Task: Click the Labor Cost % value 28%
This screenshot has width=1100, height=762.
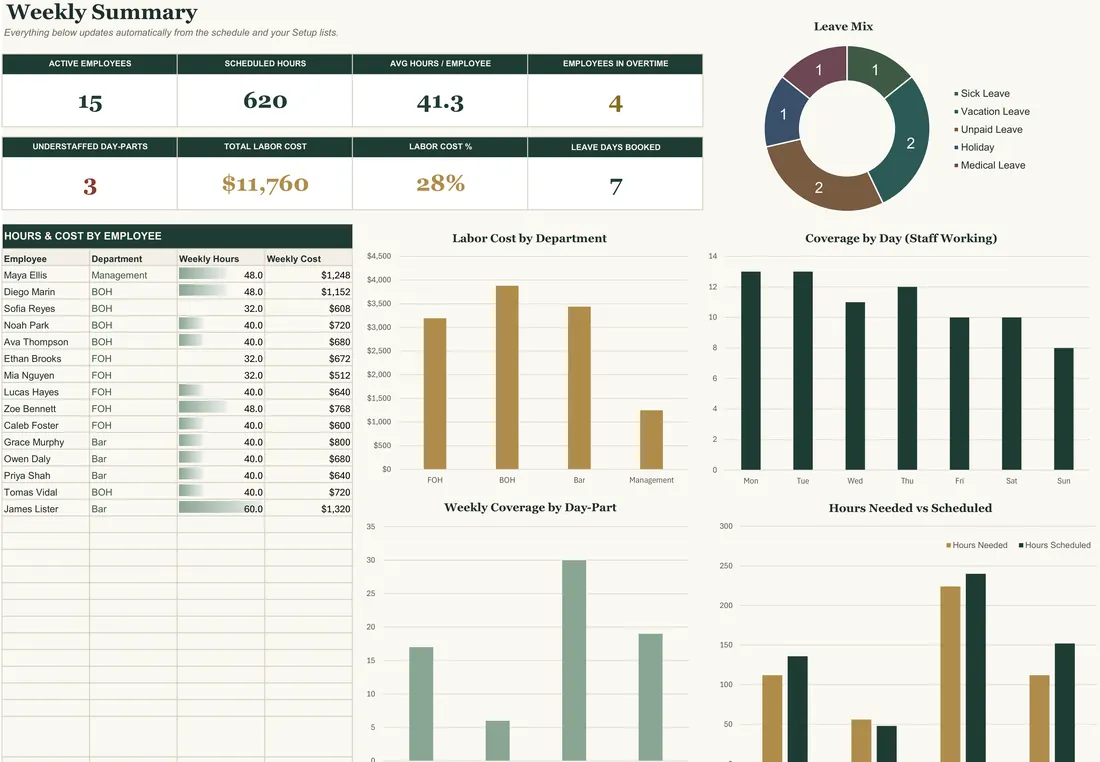Action: pos(440,183)
